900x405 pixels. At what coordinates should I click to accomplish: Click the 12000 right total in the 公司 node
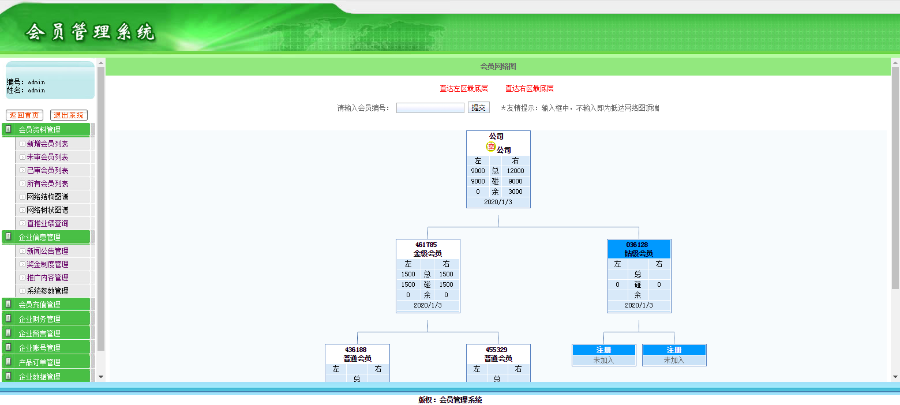(x=515, y=171)
